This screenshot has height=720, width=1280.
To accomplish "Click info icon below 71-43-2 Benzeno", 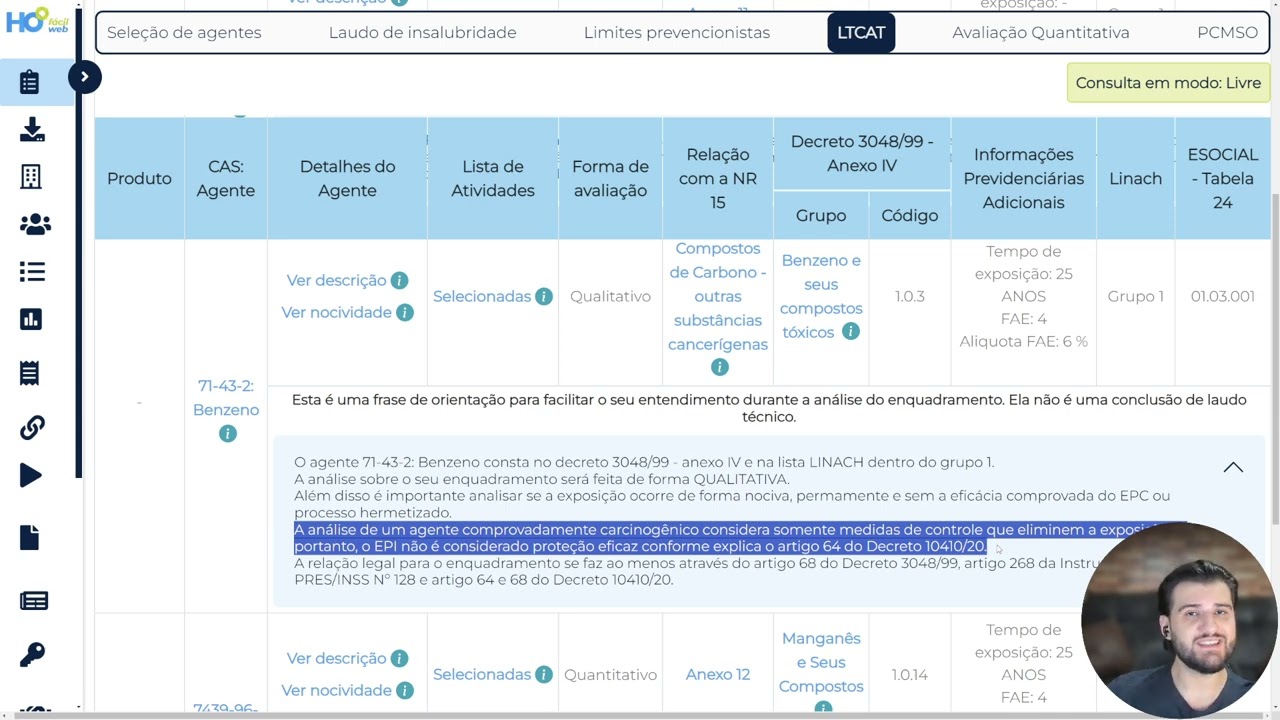I will (228, 434).
